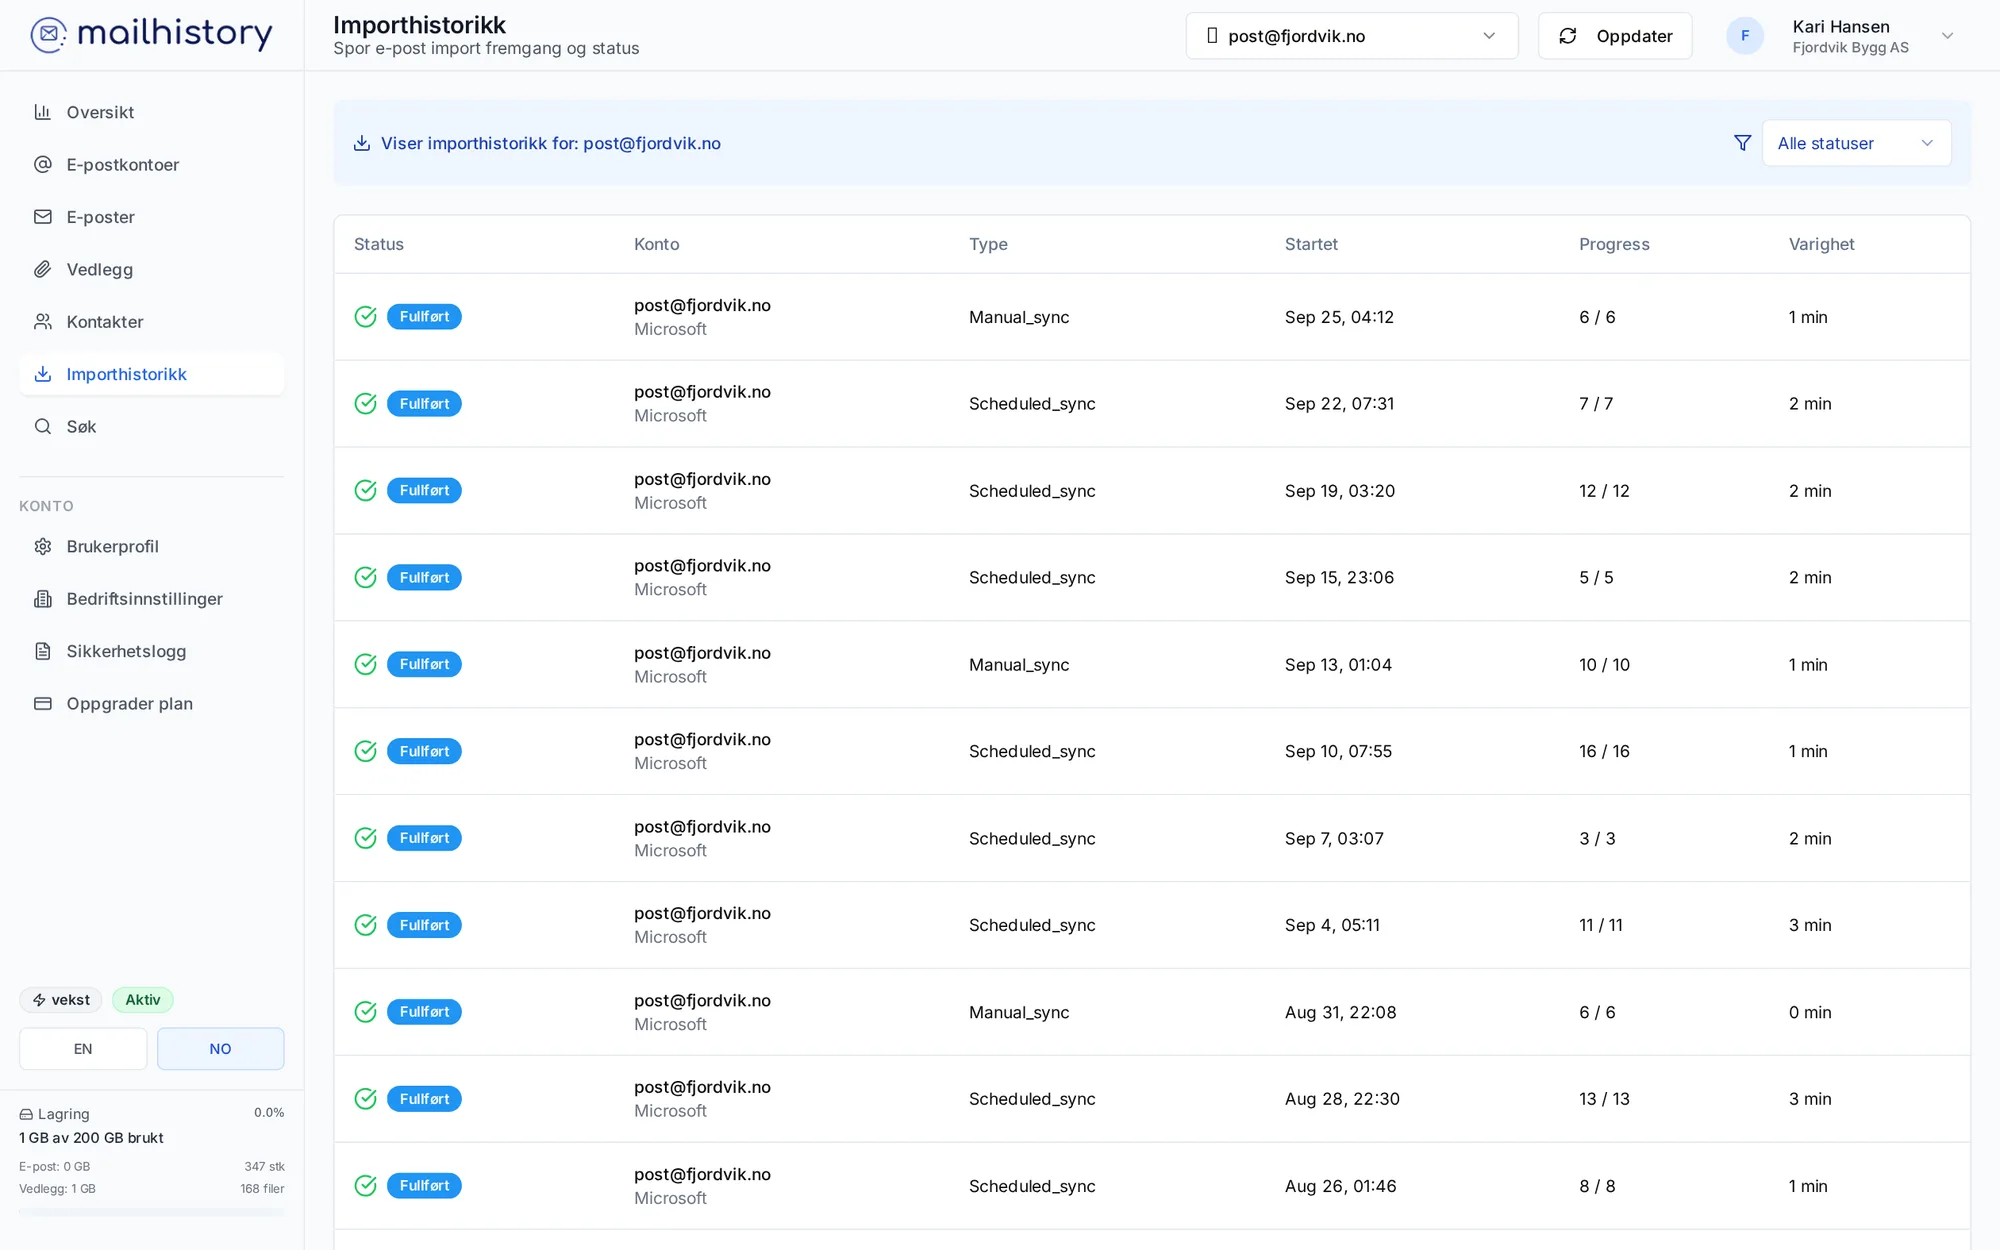The width and height of the screenshot is (2000, 1250).
Task: Switch language to EN
Action: 83,1049
